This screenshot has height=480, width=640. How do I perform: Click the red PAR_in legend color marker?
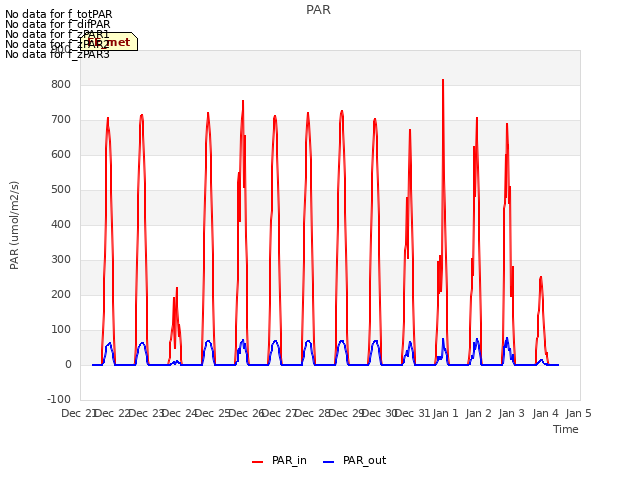coord(258,462)
